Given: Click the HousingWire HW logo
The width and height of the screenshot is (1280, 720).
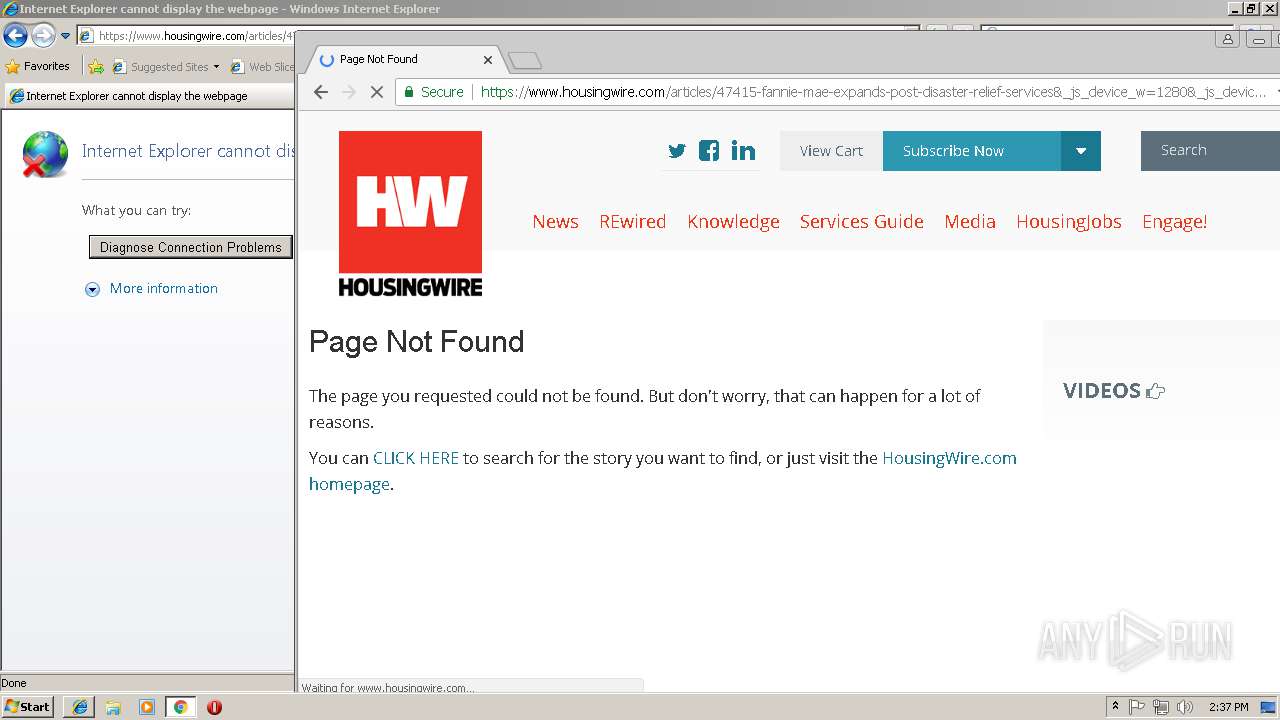Looking at the screenshot, I should (x=410, y=214).
